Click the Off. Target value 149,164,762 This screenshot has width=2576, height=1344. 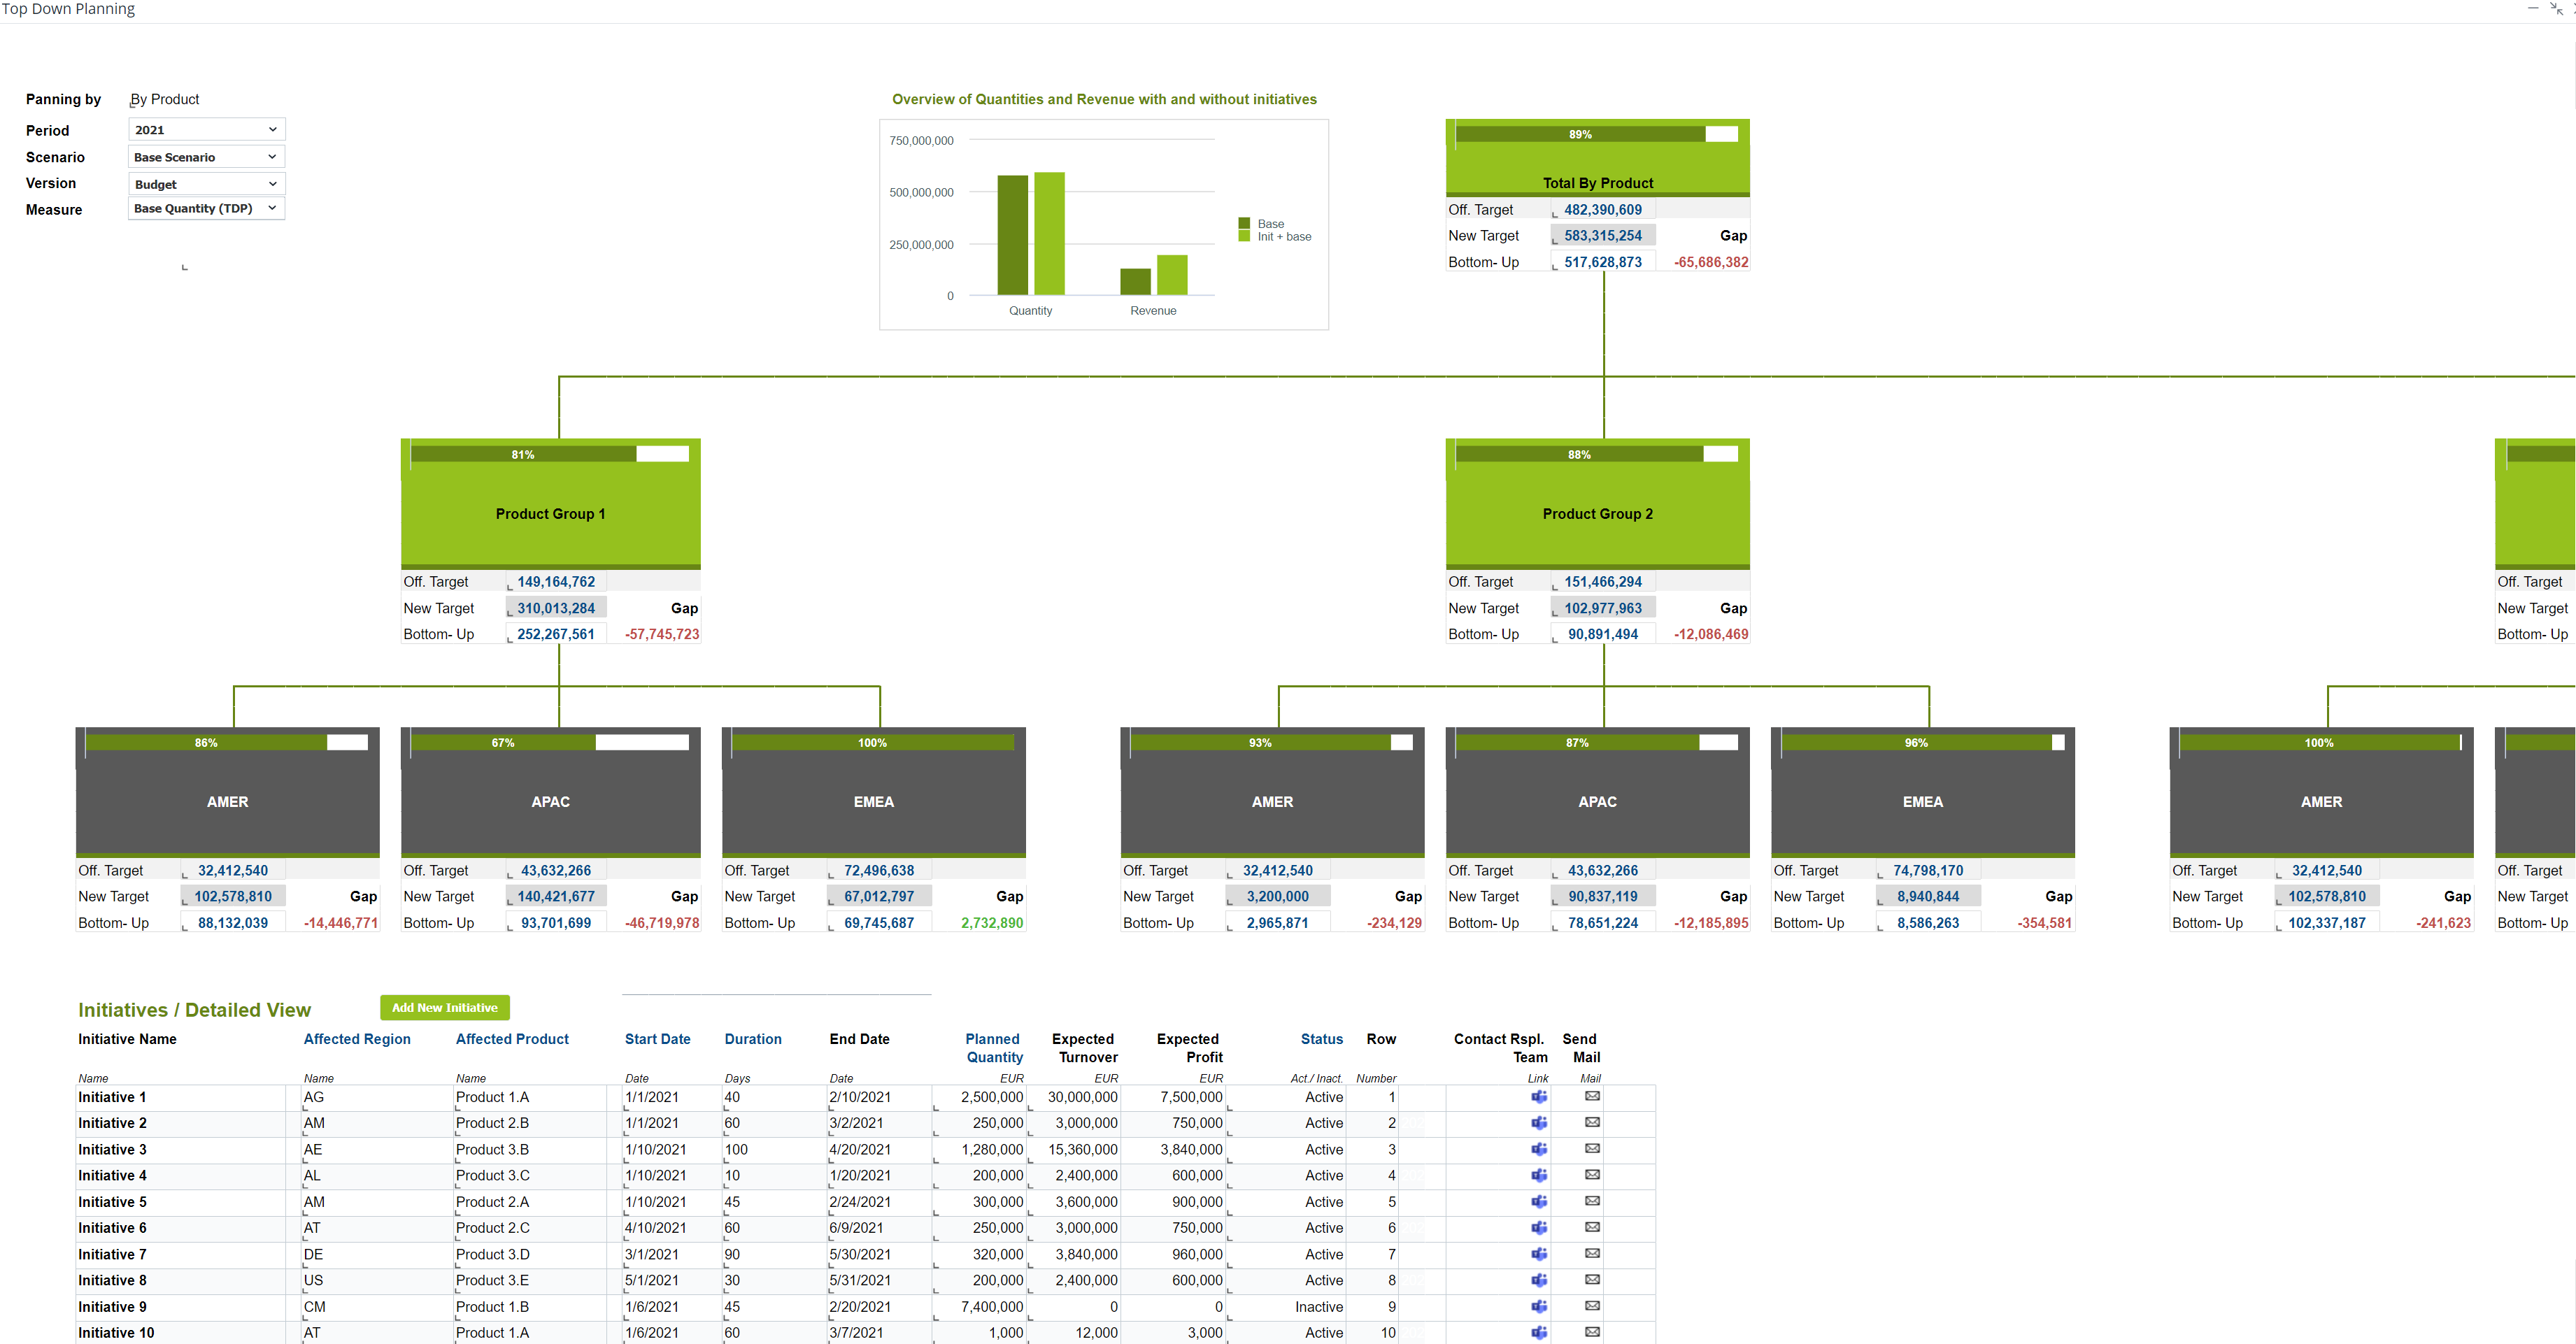pyautogui.click(x=556, y=581)
